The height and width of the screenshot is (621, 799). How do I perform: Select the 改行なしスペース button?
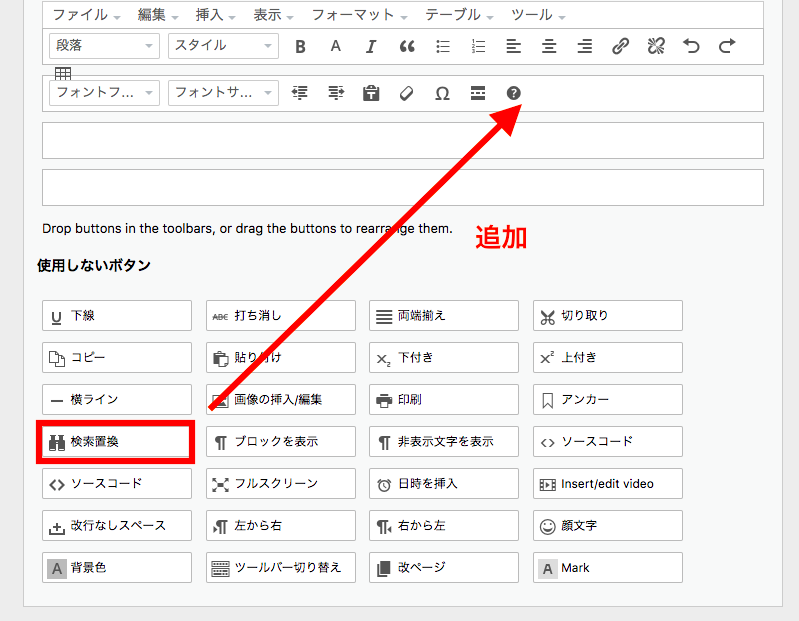(117, 526)
